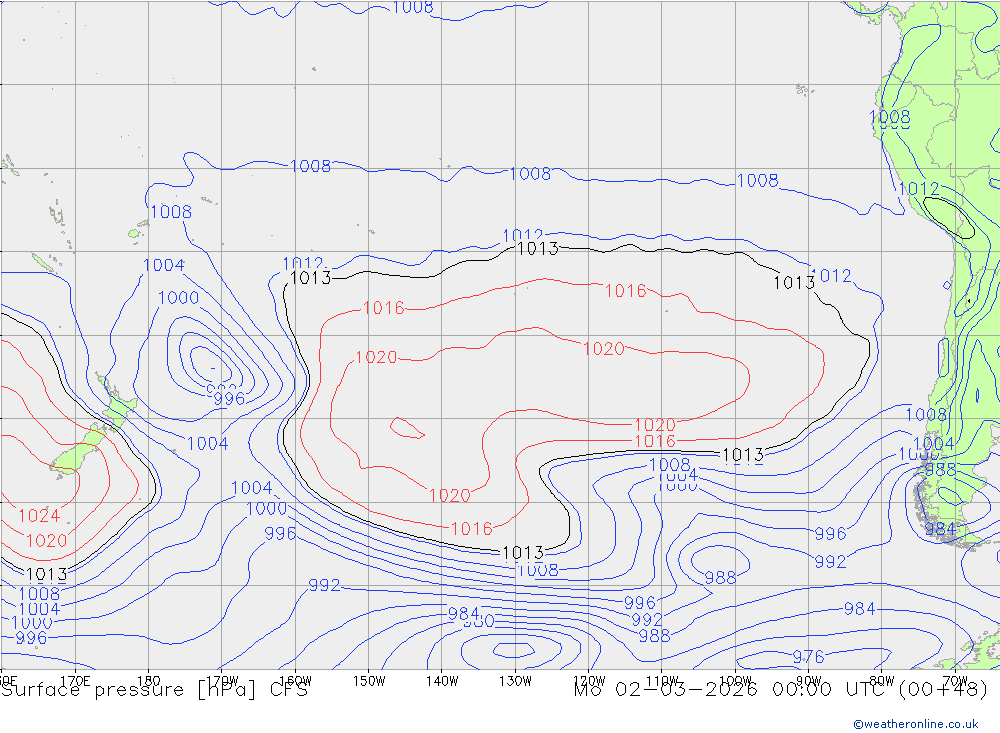The width and height of the screenshot is (1000, 733).
Task: Click the 170E longitude label
Action: click(x=75, y=681)
